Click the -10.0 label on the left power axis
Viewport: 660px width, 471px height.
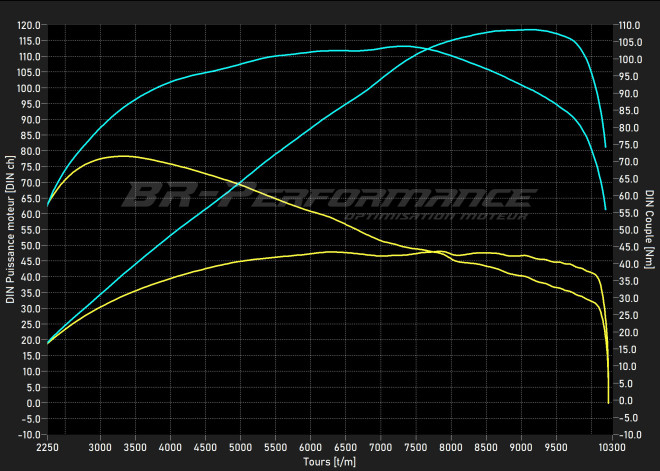(x=29, y=435)
